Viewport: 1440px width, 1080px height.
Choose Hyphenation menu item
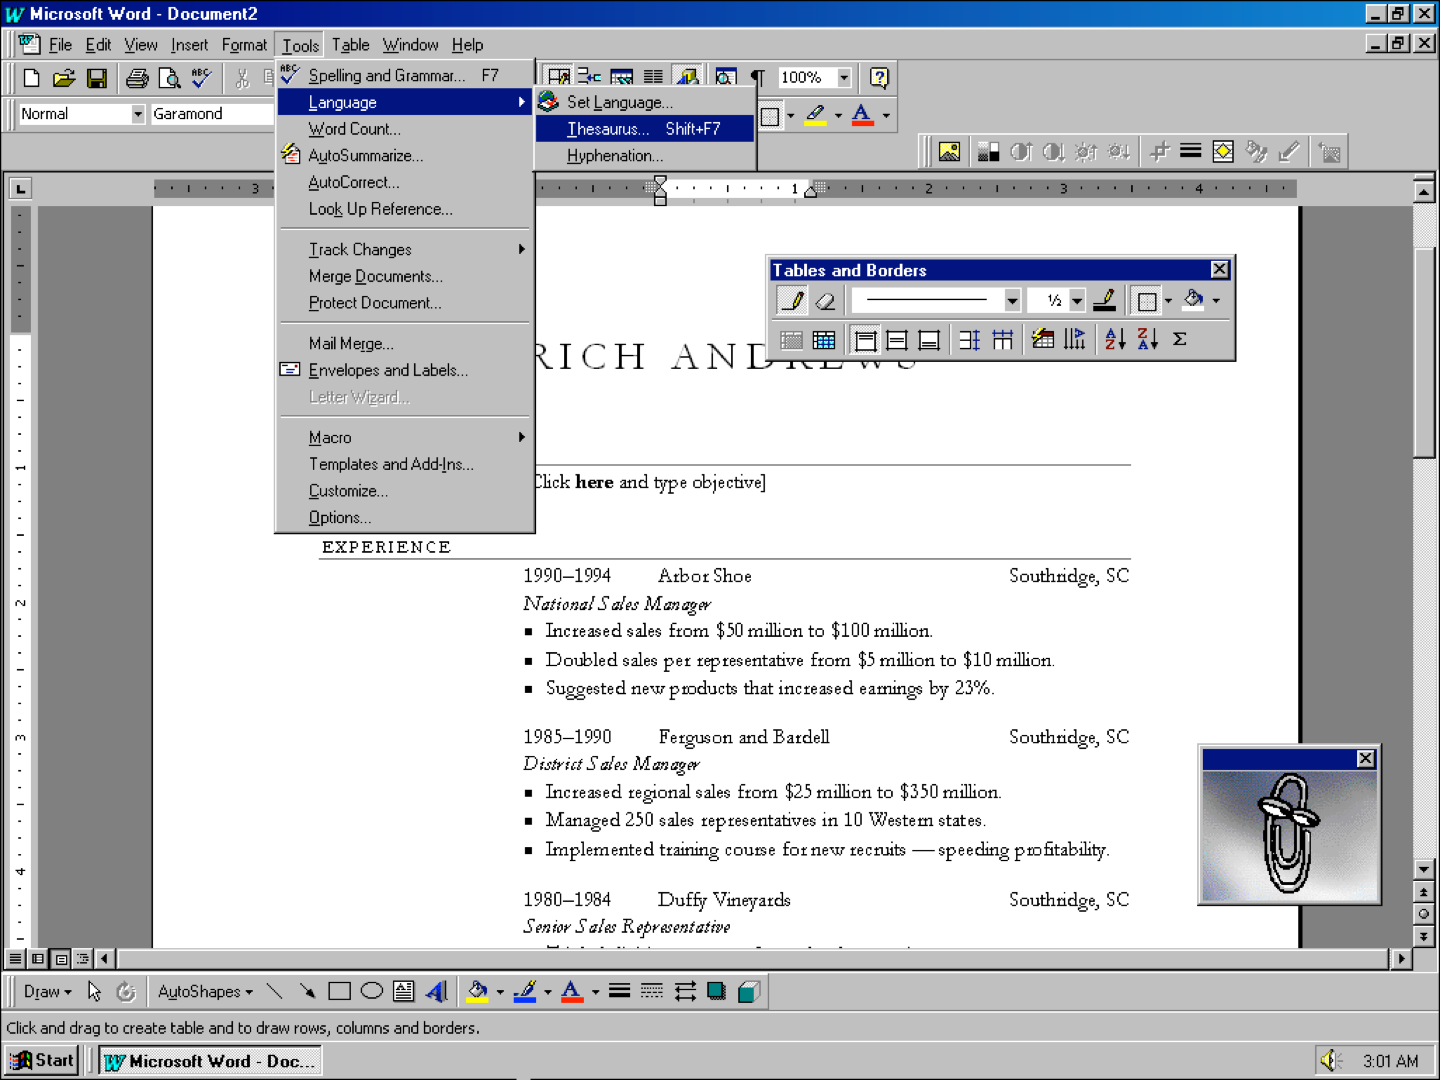click(645, 156)
